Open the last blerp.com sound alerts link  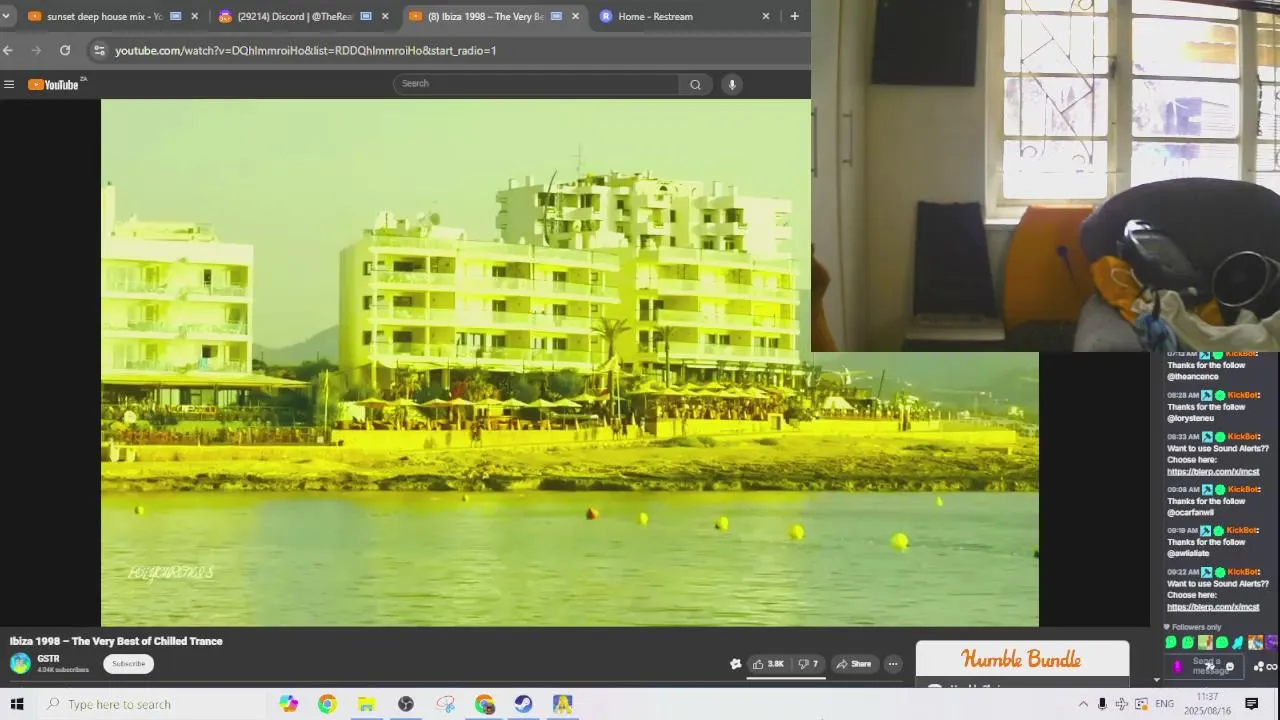point(1213,607)
